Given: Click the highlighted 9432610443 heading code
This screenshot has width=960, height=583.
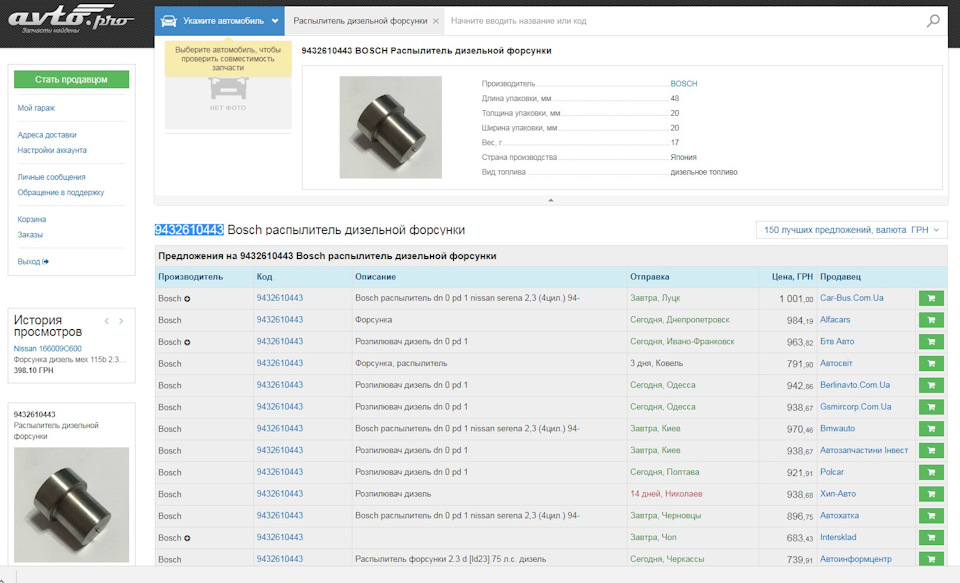Looking at the screenshot, I should 189,230.
